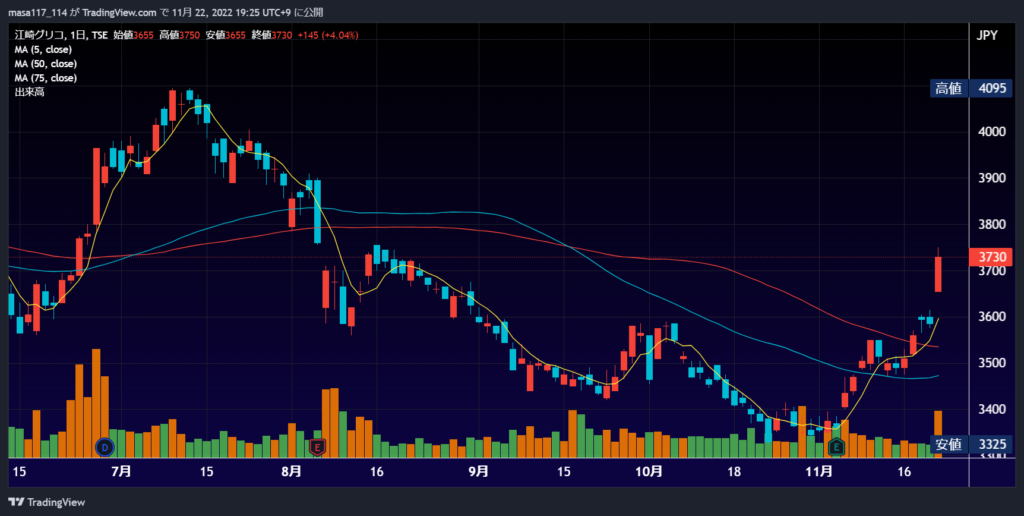This screenshot has width=1024, height=516.
Task: Click the 3500 price axis value
Action: (x=992, y=363)
